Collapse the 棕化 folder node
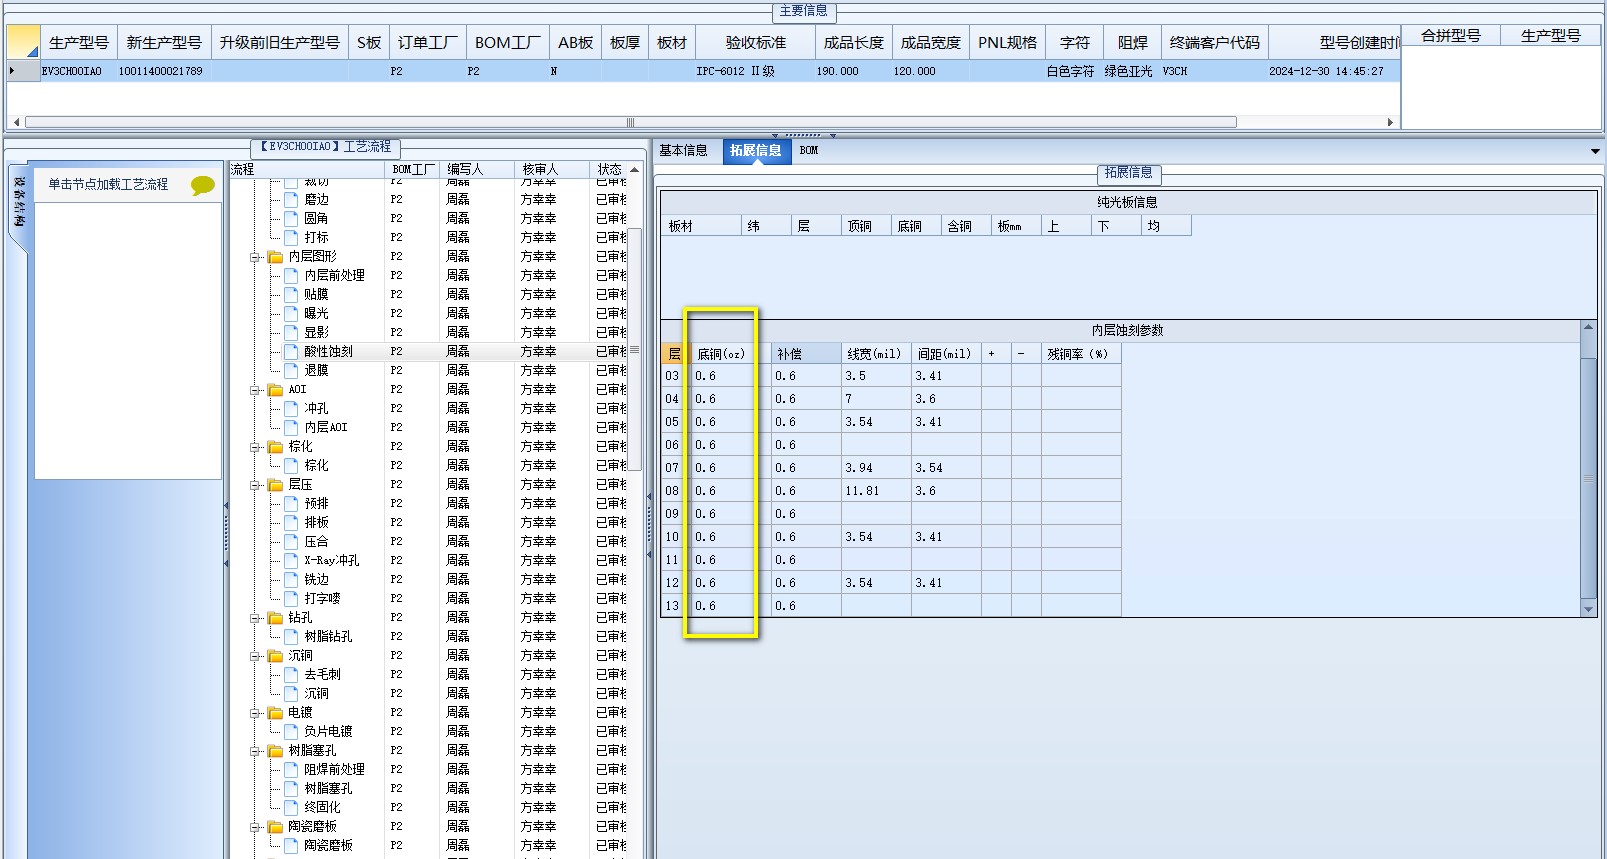The width and height of the screenshot is (1607, 859). click(x=255, y=448)
